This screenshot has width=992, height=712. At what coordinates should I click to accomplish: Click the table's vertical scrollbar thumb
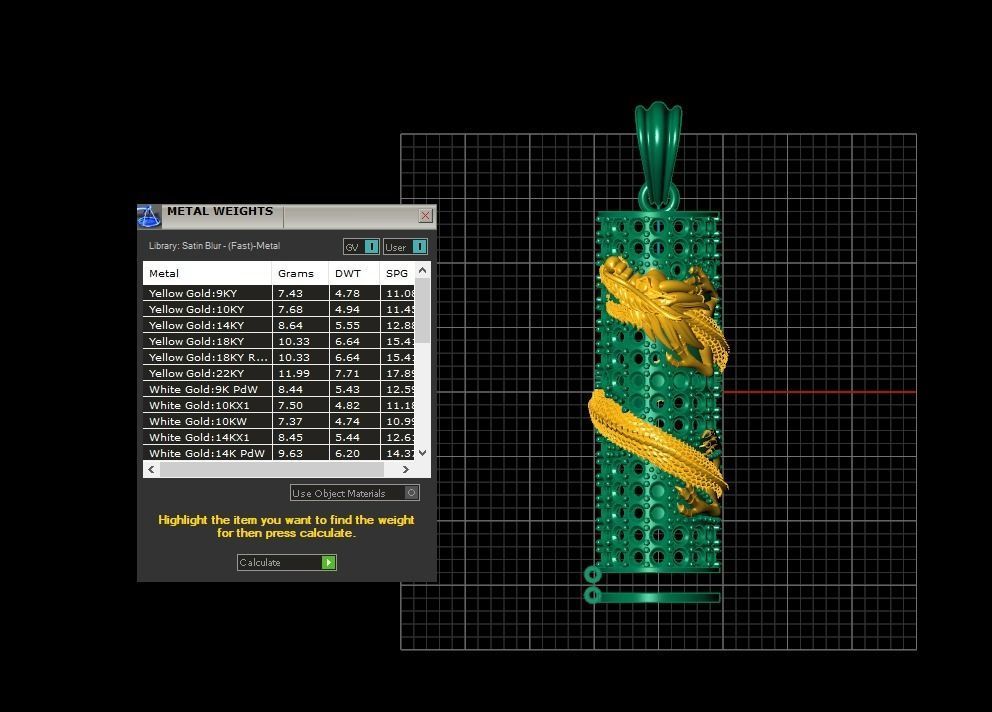[423, 310]
